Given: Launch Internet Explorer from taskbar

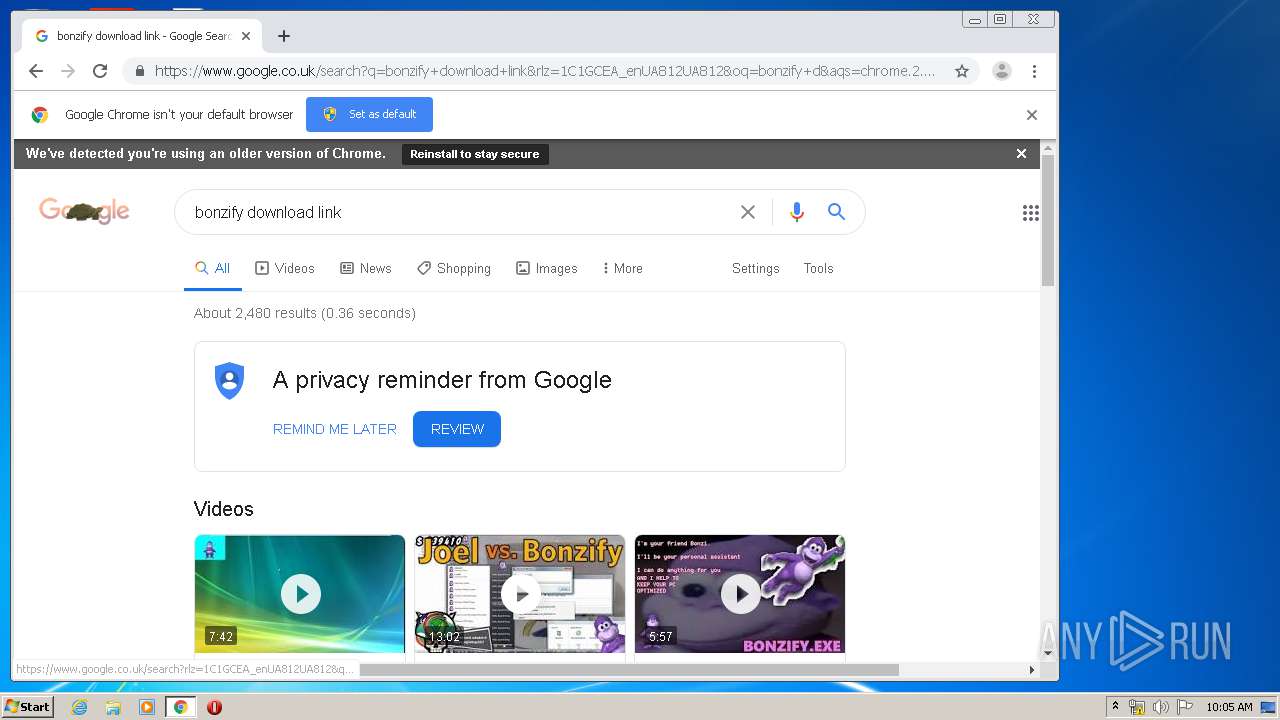Looking at the screenshot, I should 79,707.
